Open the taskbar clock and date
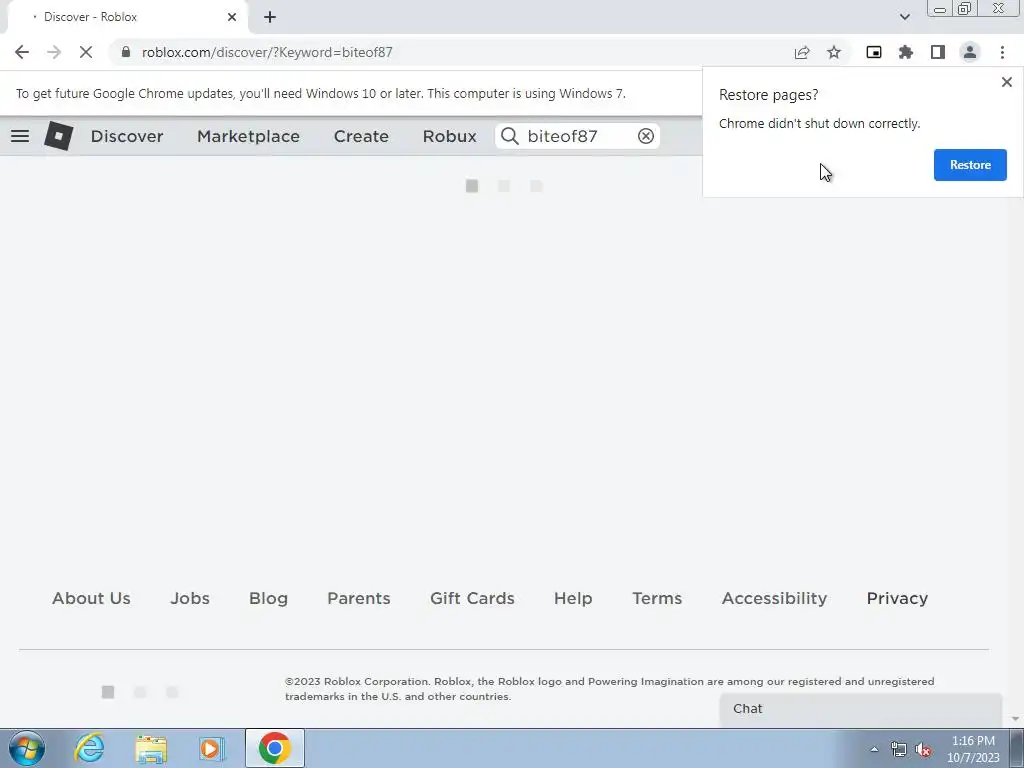Screen dimensions: 1024x768 (x=973, y=749)
